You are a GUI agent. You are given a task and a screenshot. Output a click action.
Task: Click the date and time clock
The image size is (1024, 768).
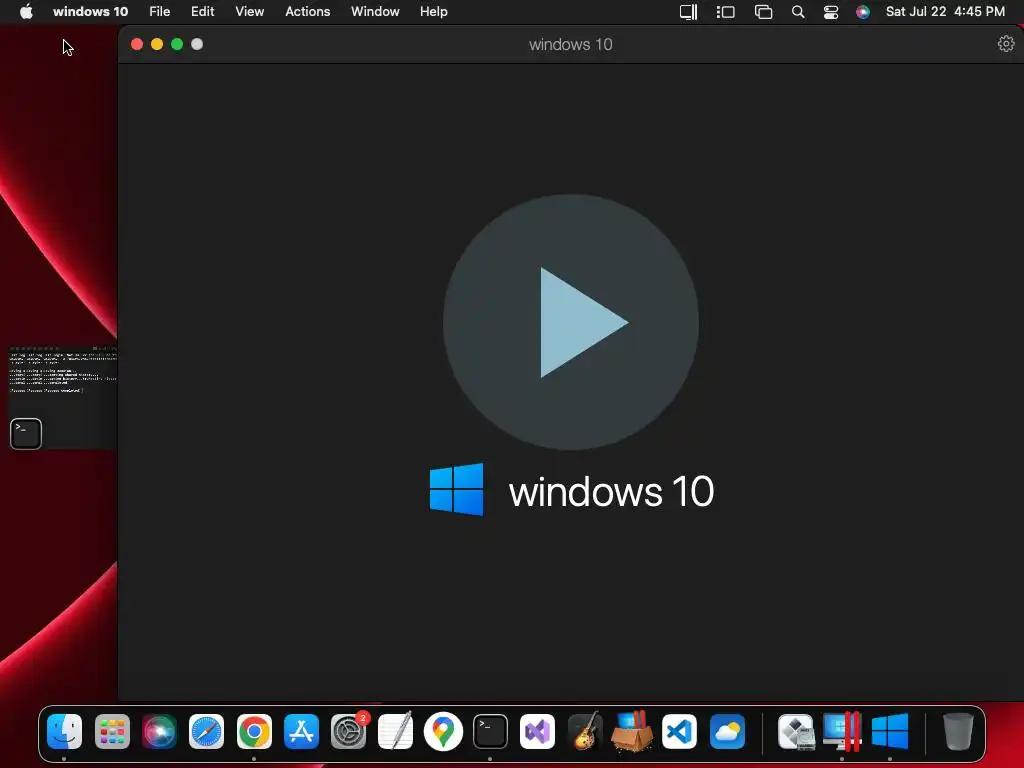(945, 12)
